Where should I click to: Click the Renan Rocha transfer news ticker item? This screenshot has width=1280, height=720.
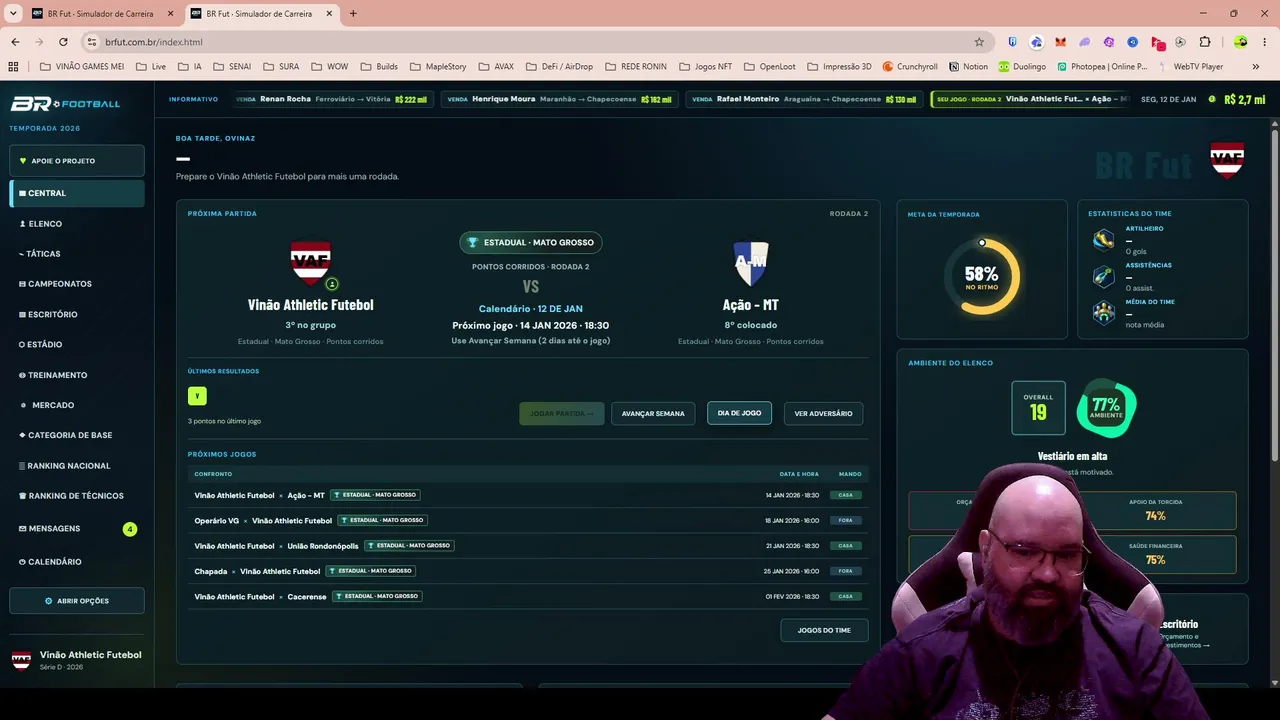click(x=331, y=100)
